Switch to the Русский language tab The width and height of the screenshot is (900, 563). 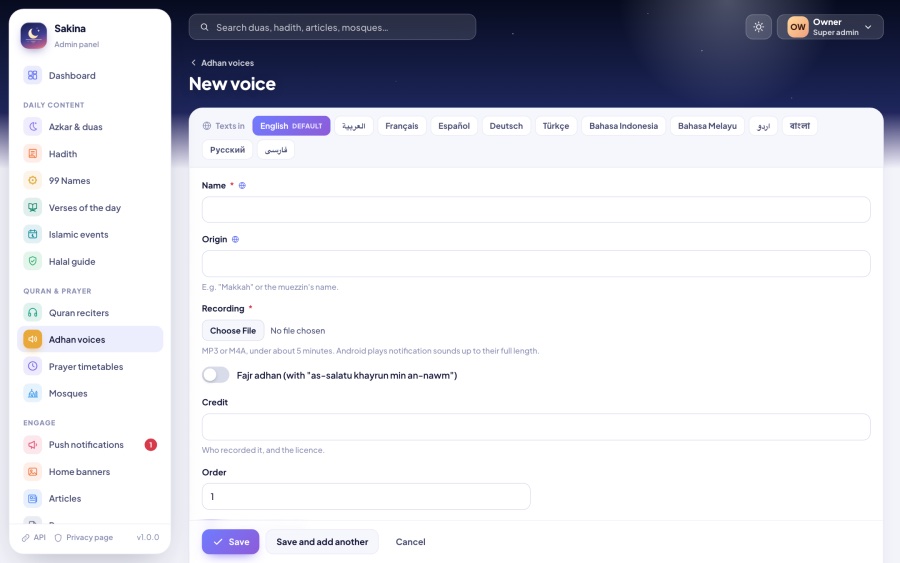[227, 150]
